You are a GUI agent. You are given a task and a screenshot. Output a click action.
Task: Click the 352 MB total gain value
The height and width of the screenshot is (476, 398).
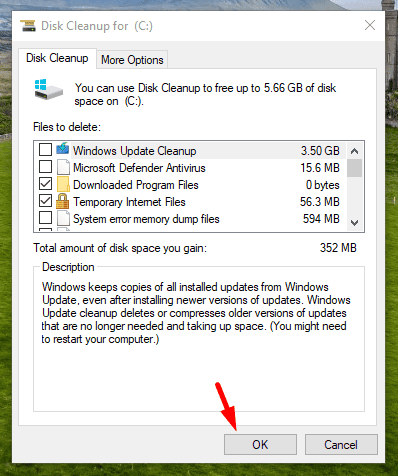(338, 248)
